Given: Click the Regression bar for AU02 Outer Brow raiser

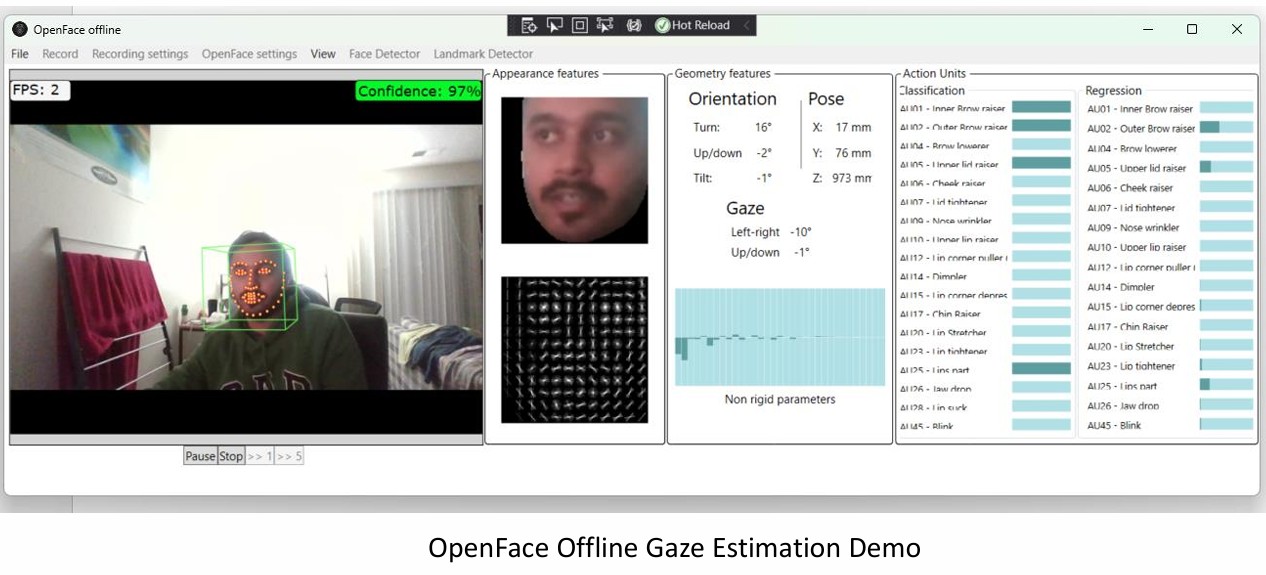Looking at the screenshot, I should point(1226,128).
